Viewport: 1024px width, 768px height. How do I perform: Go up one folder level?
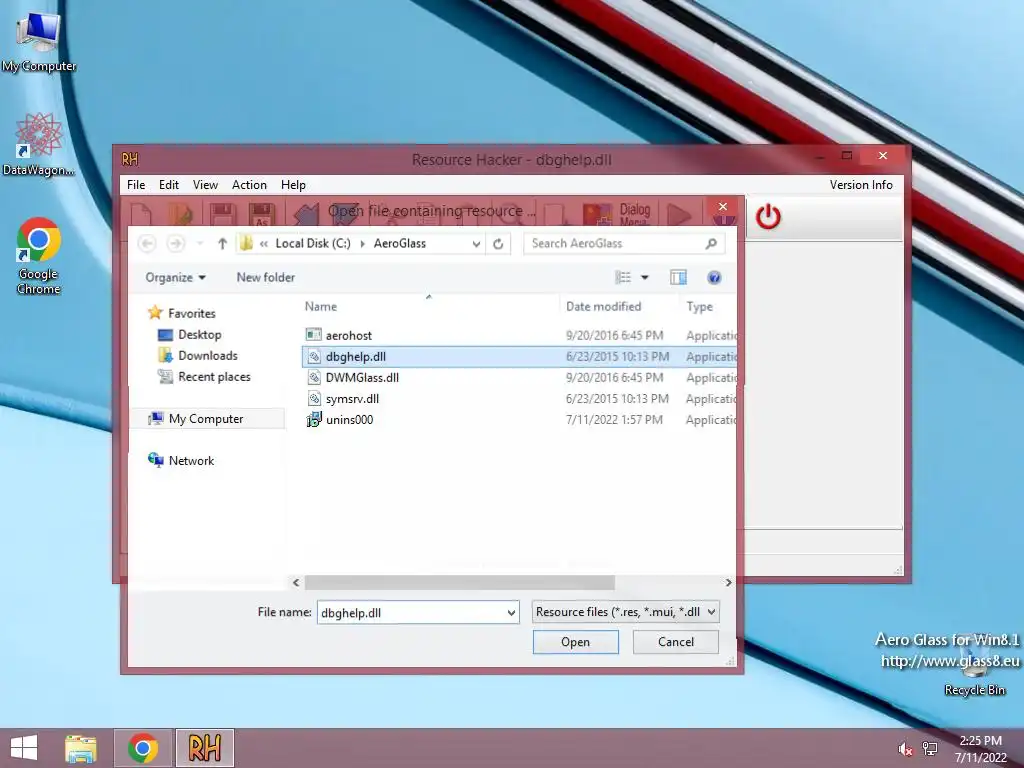[222, 244]
